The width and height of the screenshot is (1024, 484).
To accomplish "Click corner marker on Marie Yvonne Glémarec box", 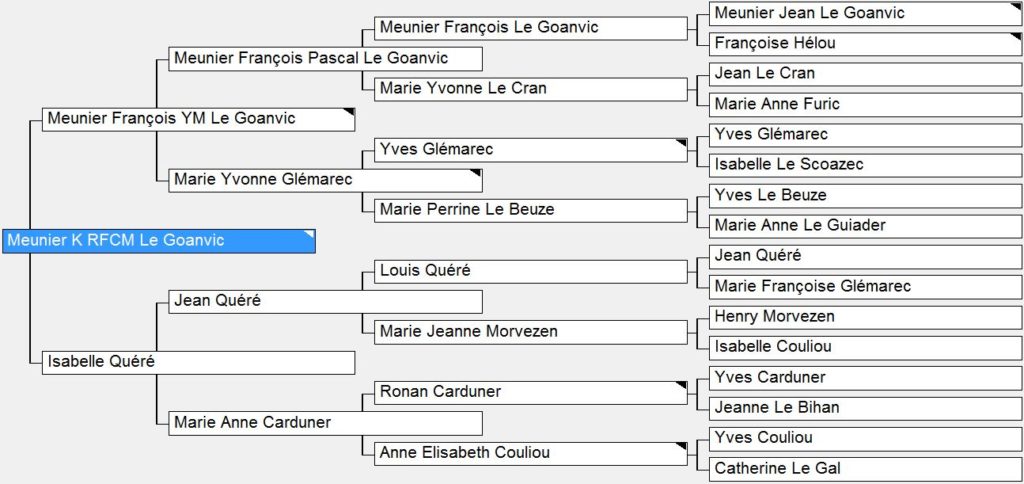I will (477, 173).
